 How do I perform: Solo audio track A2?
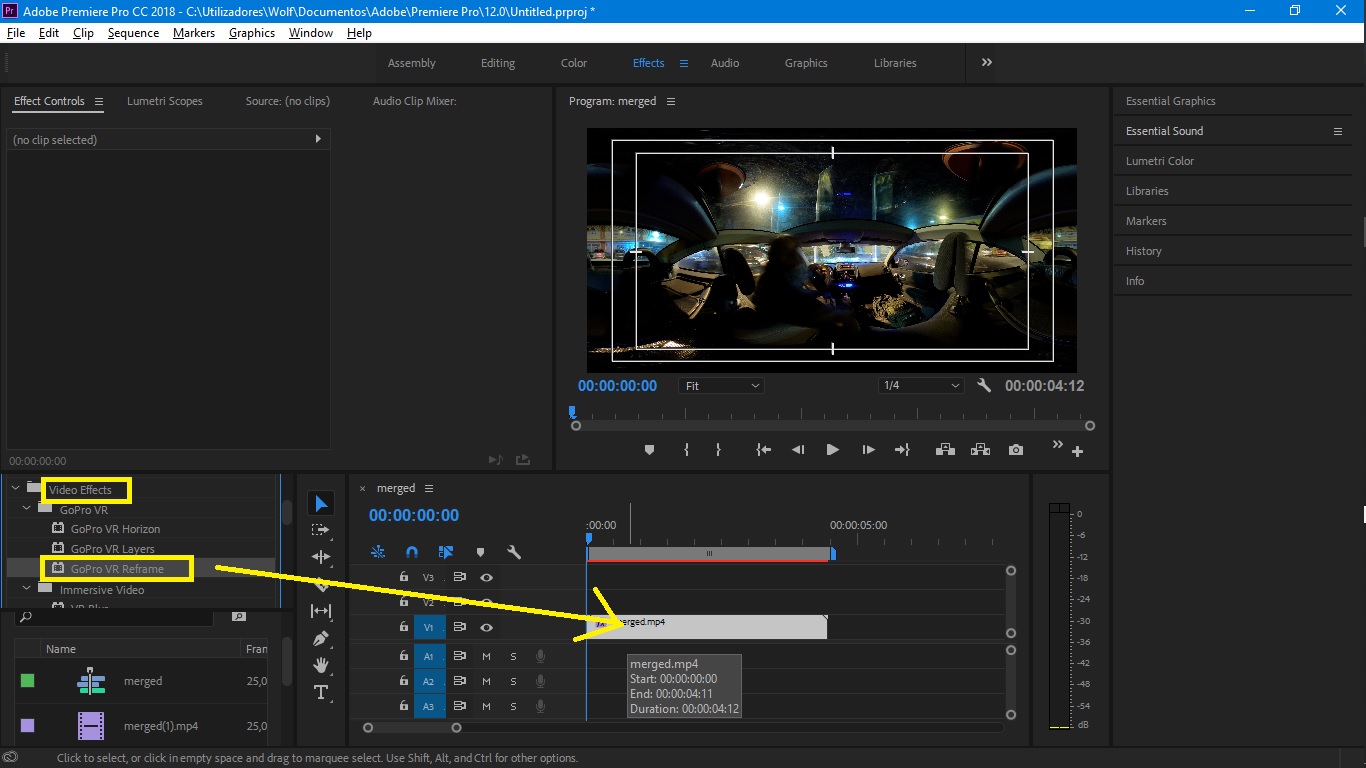(514, 681)
